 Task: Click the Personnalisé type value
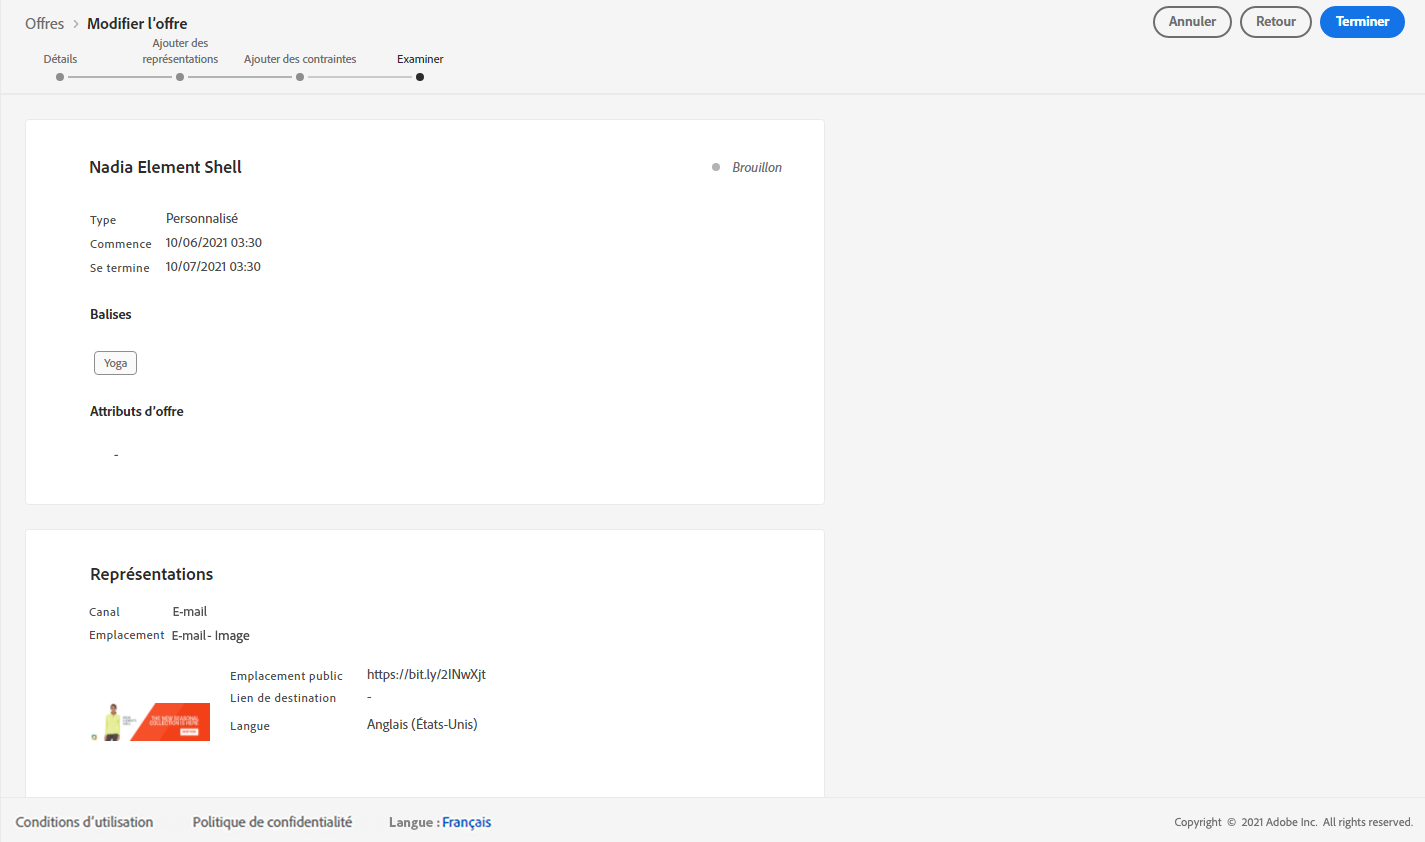pyautogui.click(x=202, y=218)
